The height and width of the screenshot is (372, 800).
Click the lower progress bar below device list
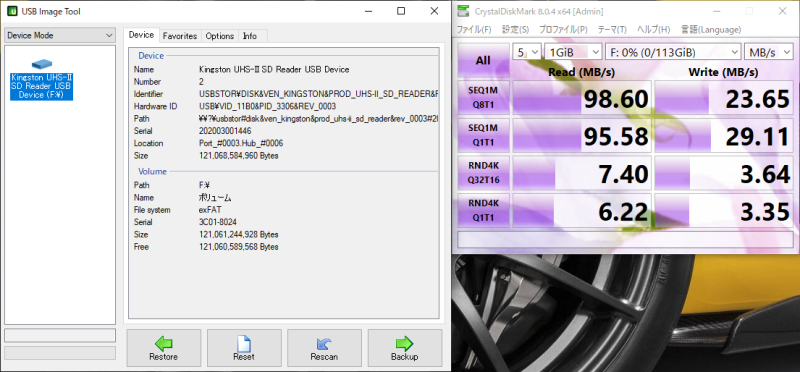60,353
